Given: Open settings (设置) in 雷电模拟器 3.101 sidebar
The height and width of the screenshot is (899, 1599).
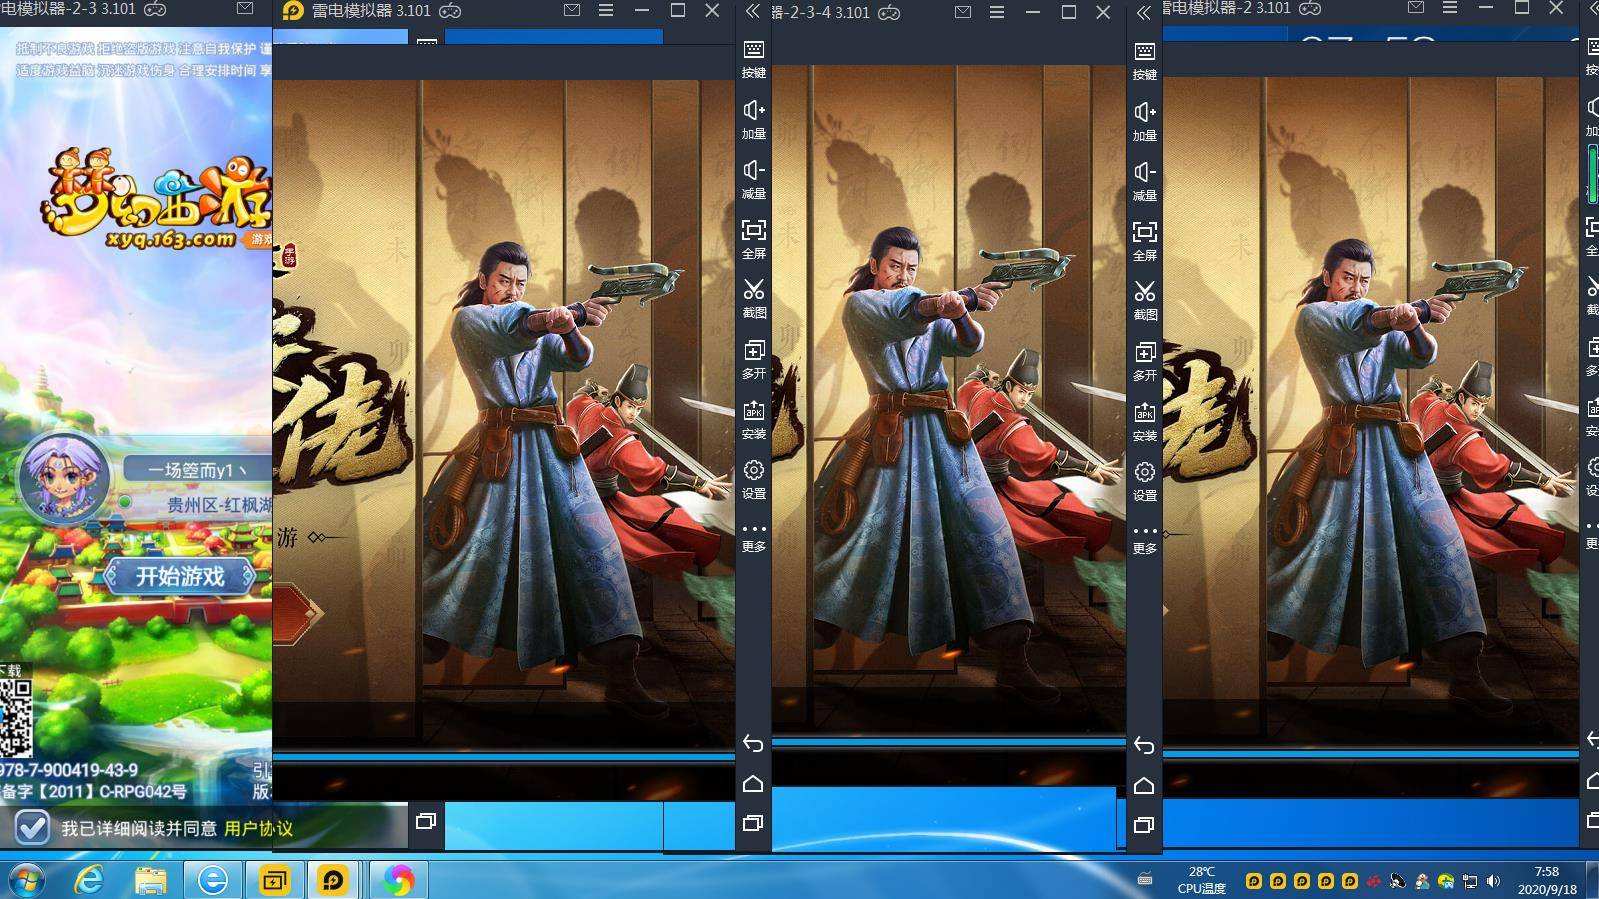Looking at the screenshot, I should pos(753,478).
